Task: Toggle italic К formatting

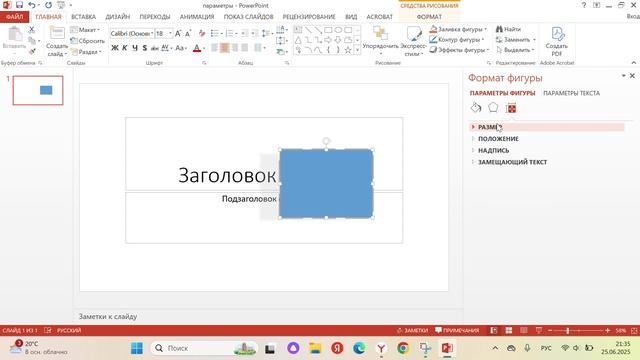Action: pyautogui.click(x=125, y=48)
